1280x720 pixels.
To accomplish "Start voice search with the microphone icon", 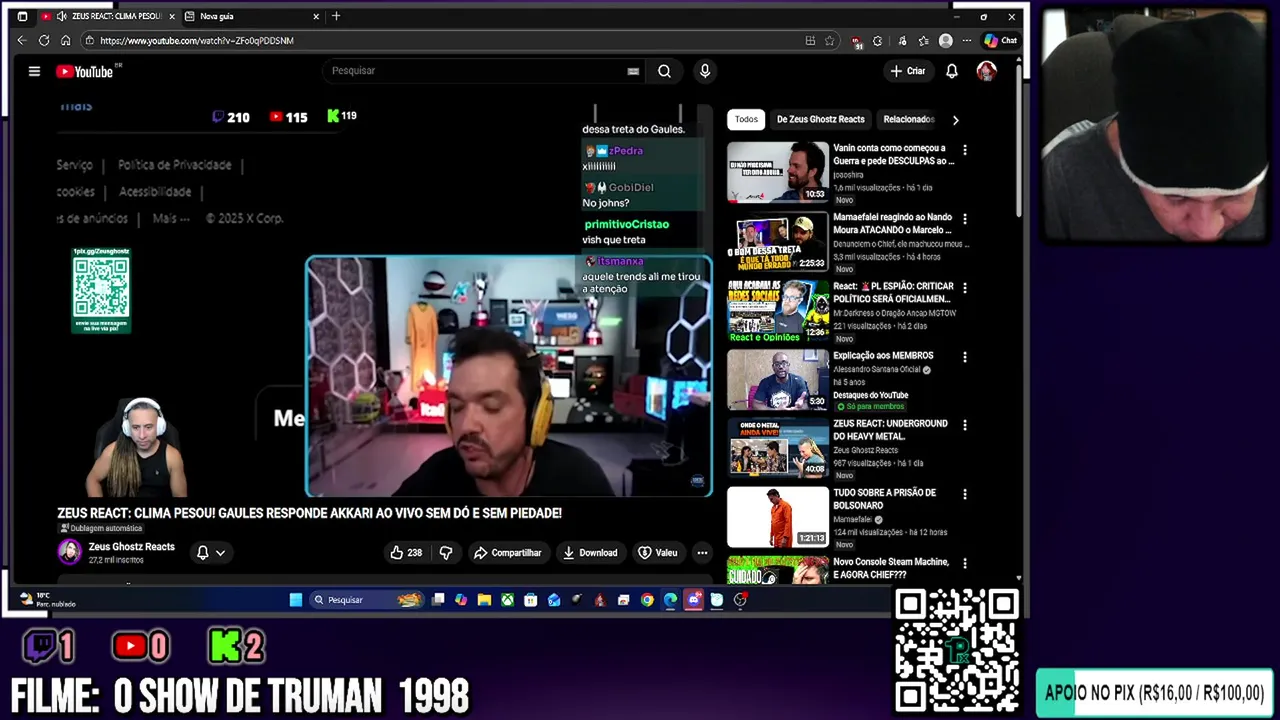I will tap(705, 71).
